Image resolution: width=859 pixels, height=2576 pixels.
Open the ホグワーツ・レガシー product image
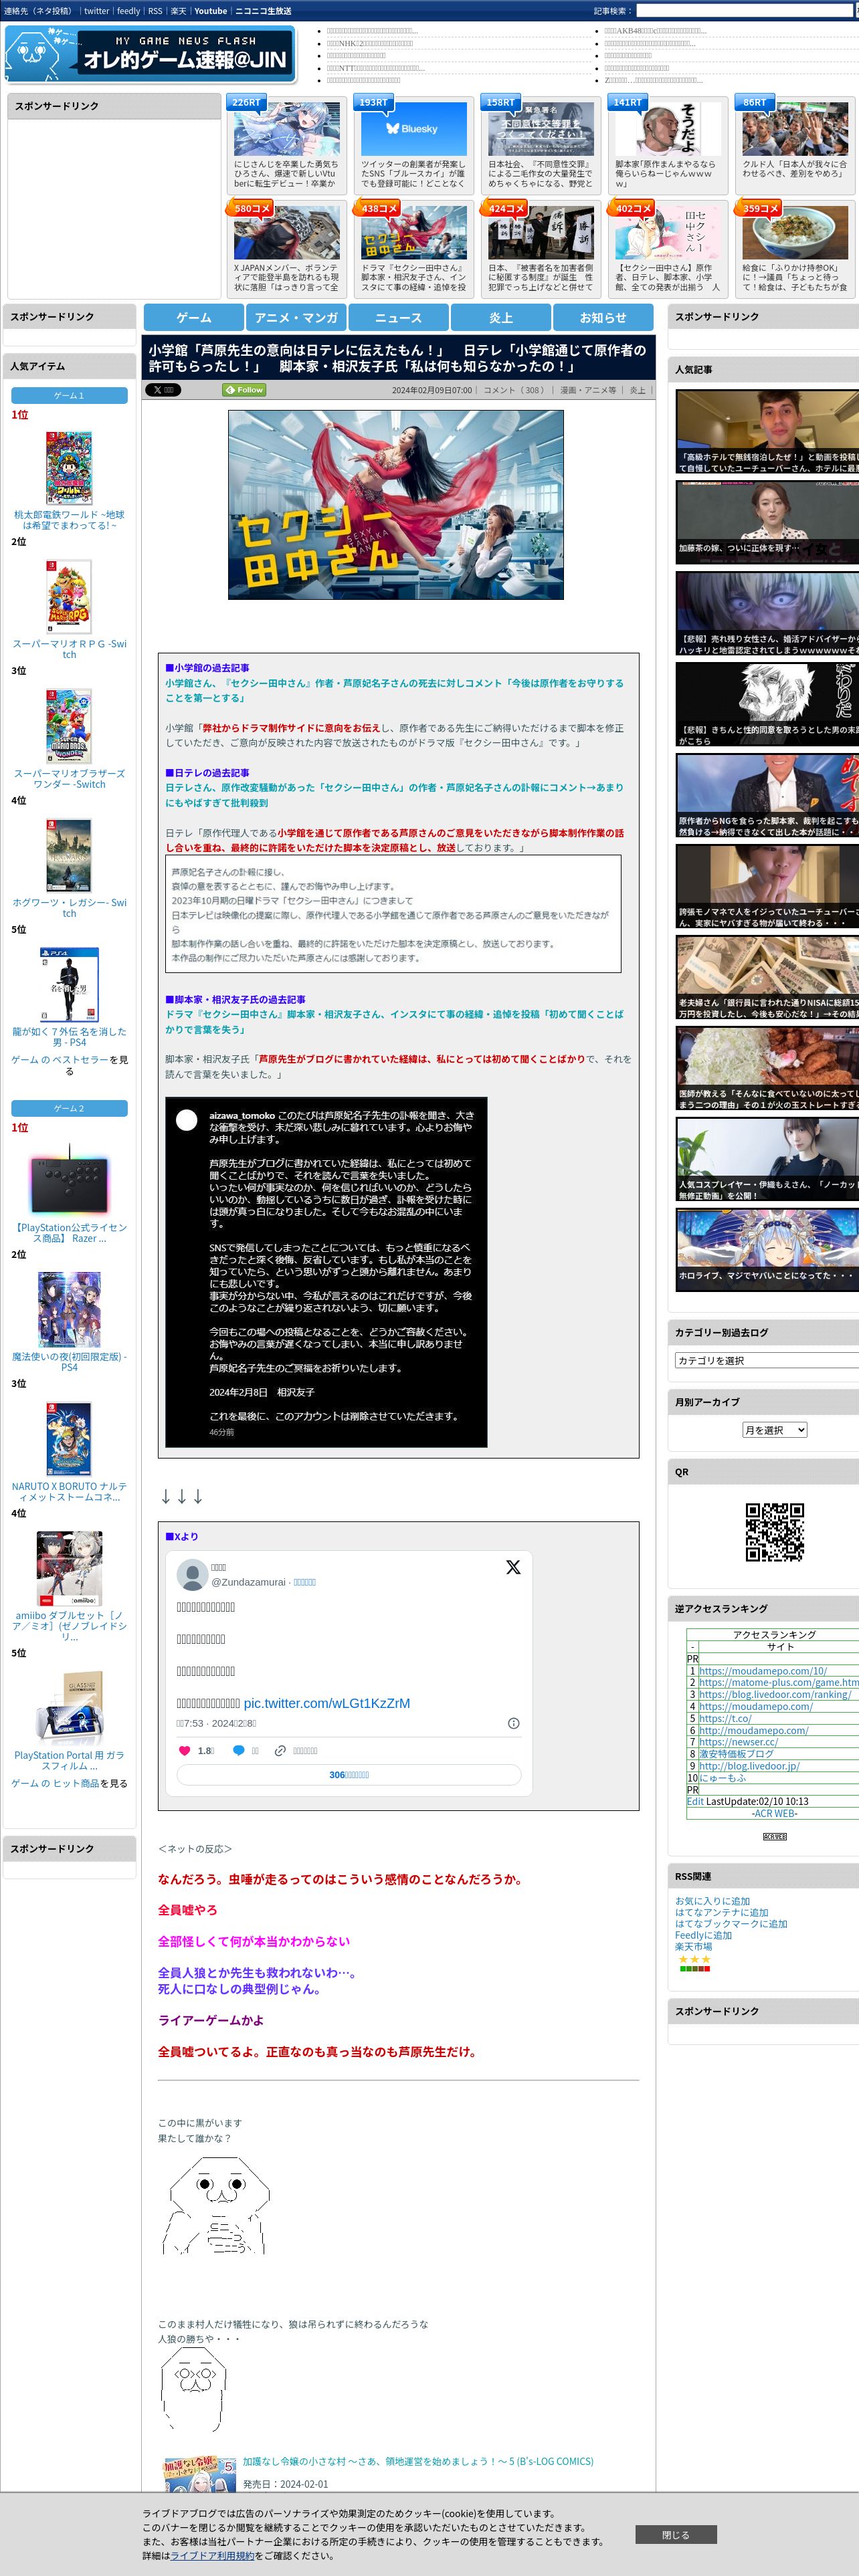[69, 855]
